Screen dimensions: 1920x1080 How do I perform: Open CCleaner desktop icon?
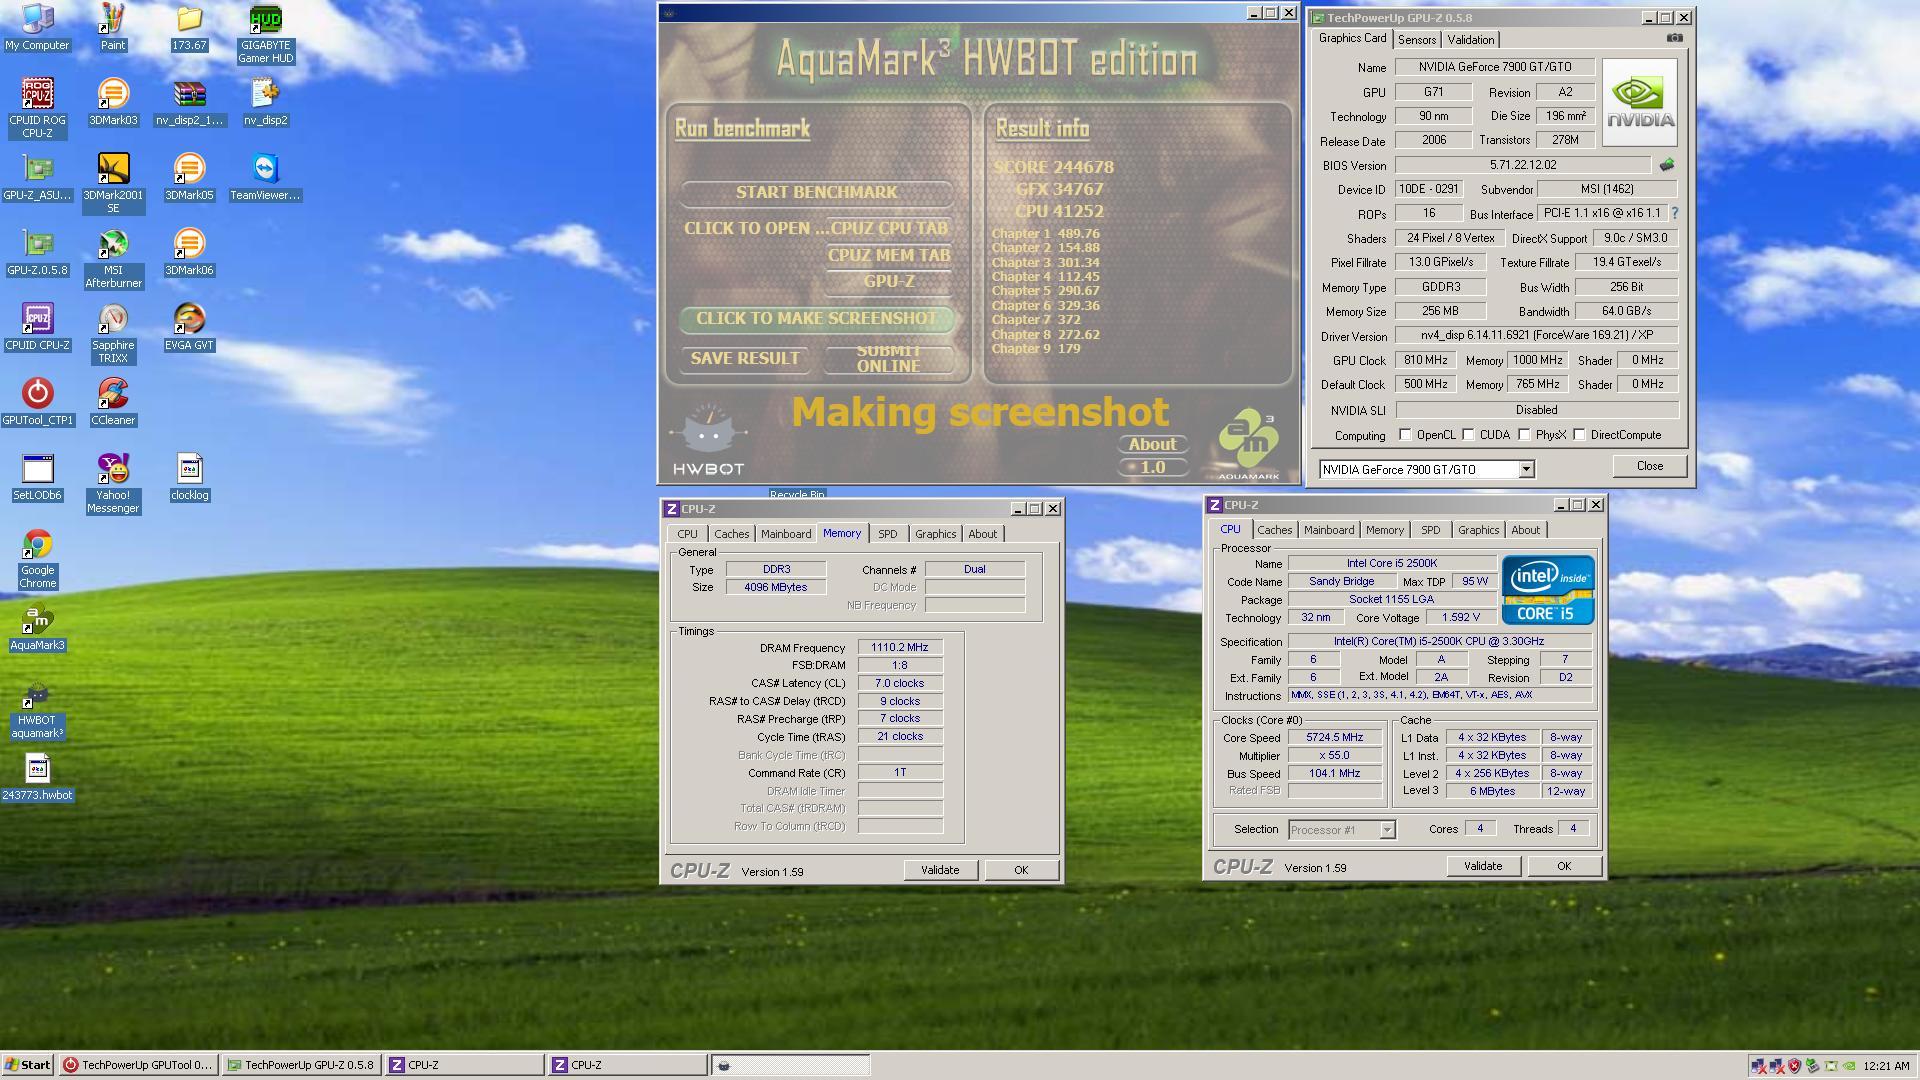coord(113,402)
